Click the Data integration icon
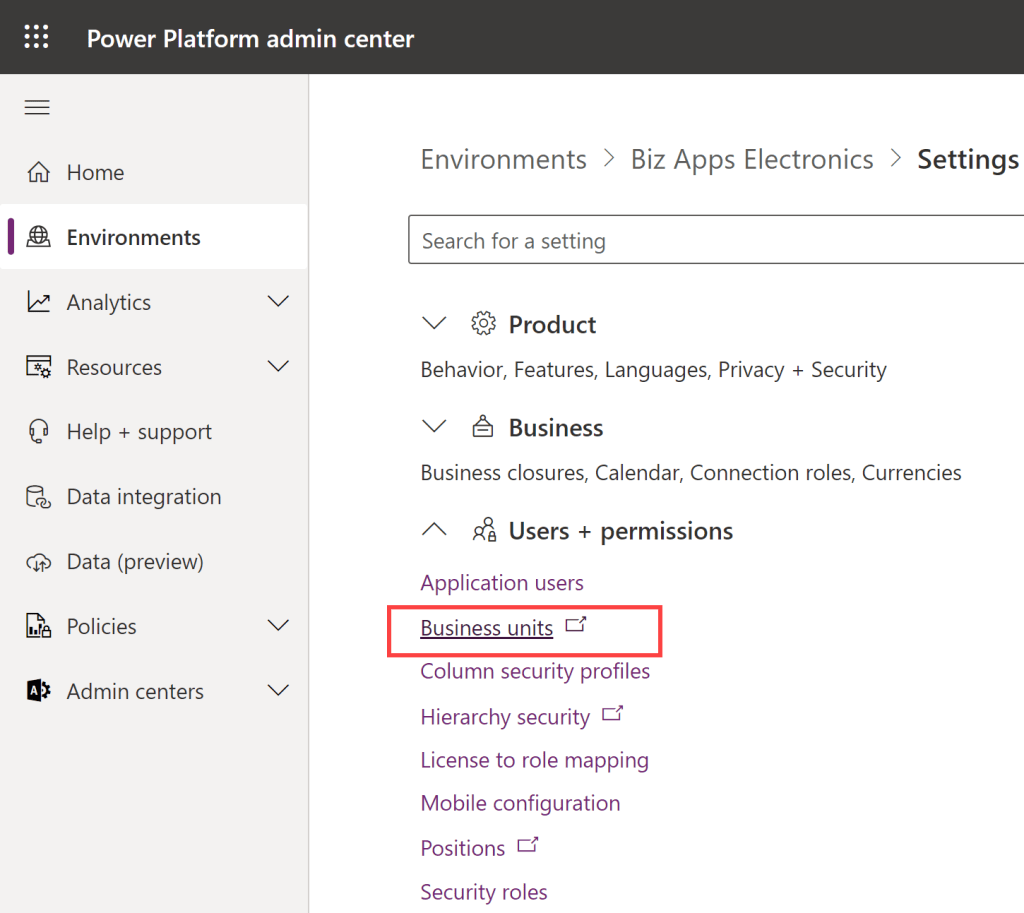The height and width of the screenshot is (913, 1024). click(38, 497)
